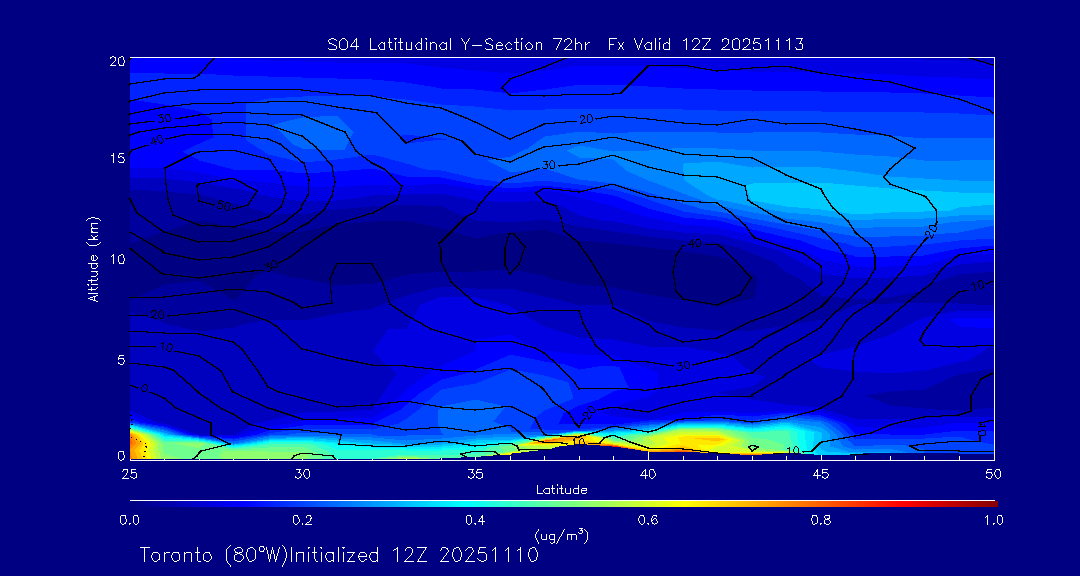Click latitude axis tick "30" below the plot
1080x576 pixels.
point(302,474)
